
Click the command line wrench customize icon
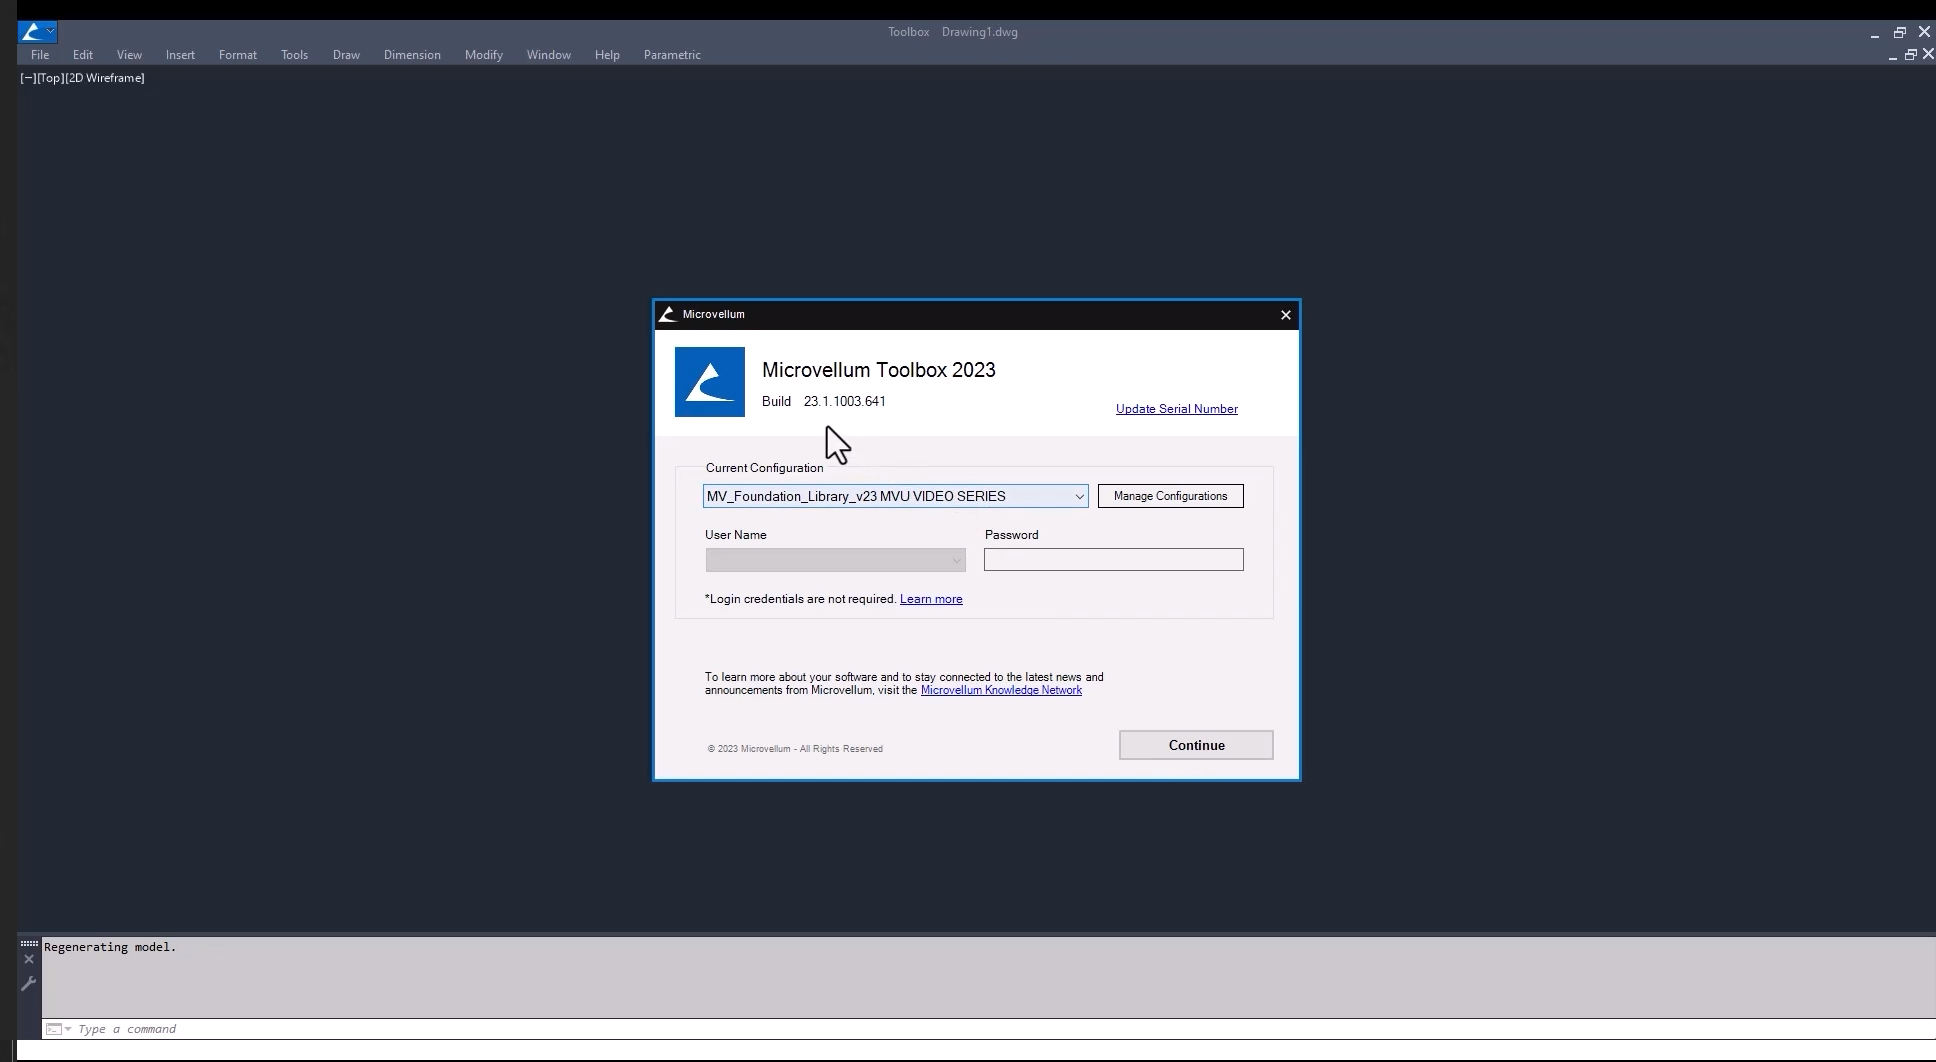click(29, 983)
